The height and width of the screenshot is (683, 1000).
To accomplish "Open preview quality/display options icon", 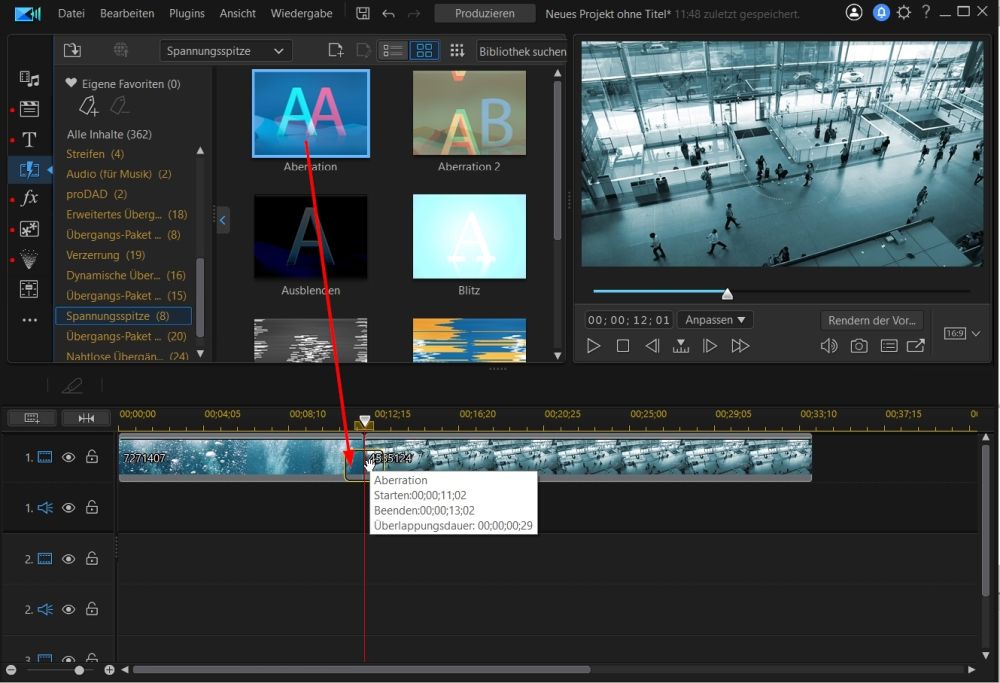I will point(888,346).
